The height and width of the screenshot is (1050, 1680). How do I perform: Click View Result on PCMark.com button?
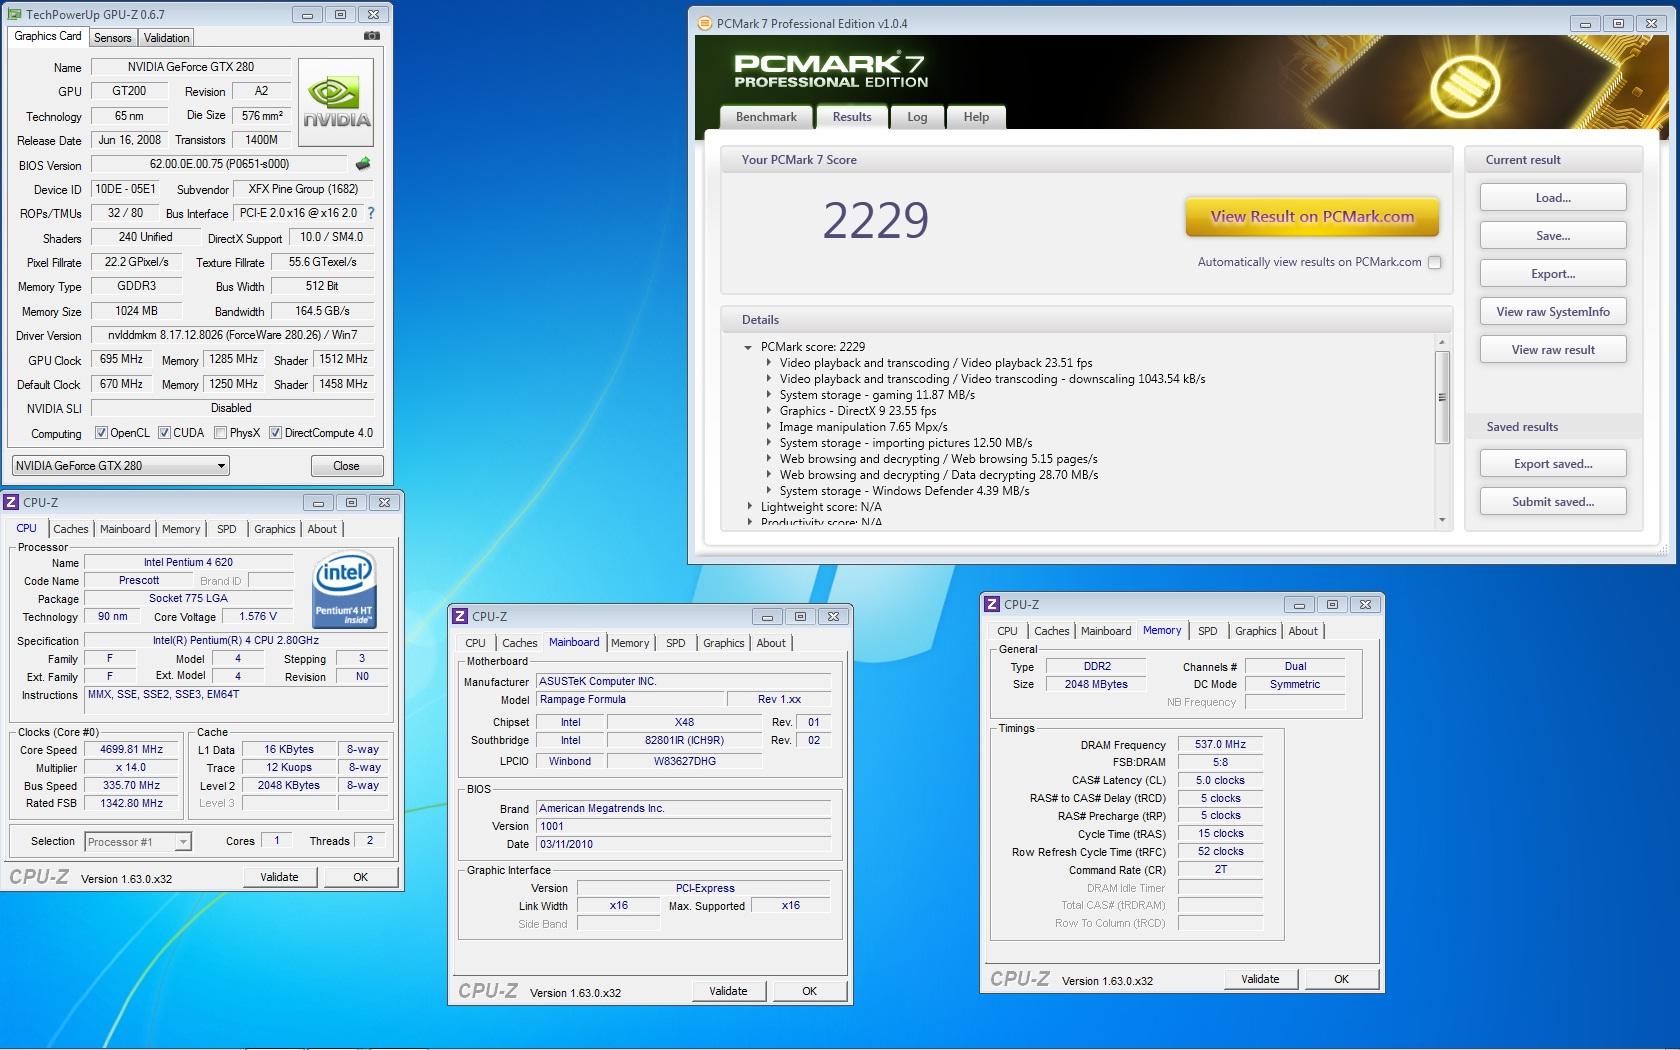tap(1312, 216)
